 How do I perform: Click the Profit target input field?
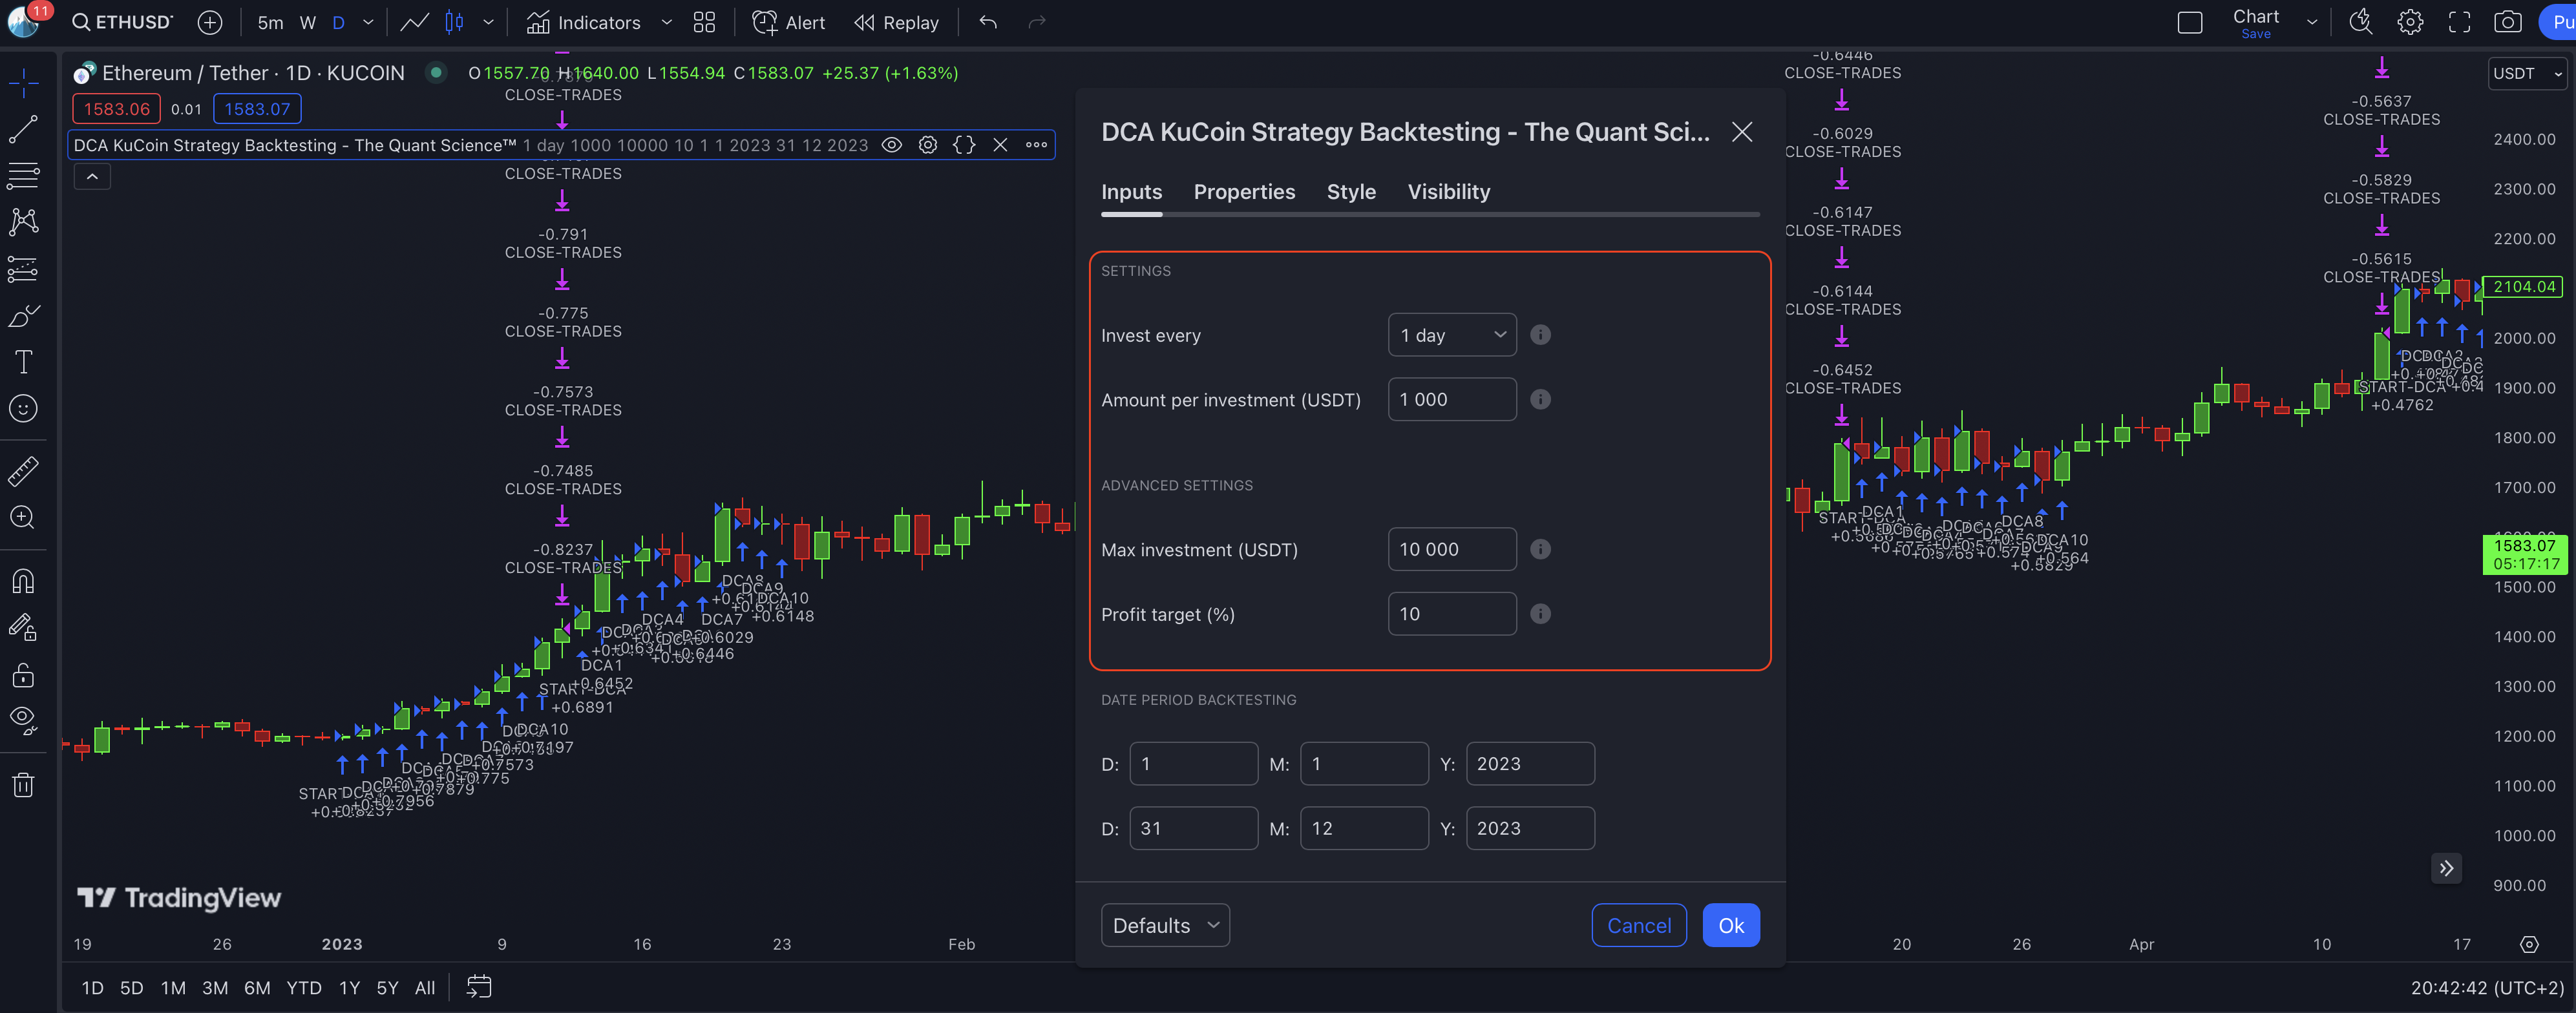(1451, 614)
